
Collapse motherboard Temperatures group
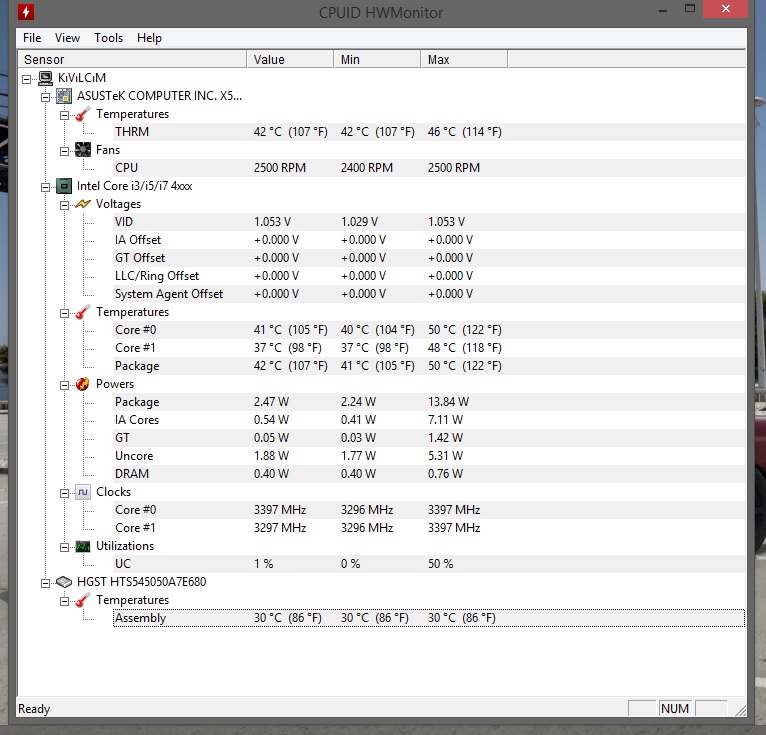coord(64,115)
